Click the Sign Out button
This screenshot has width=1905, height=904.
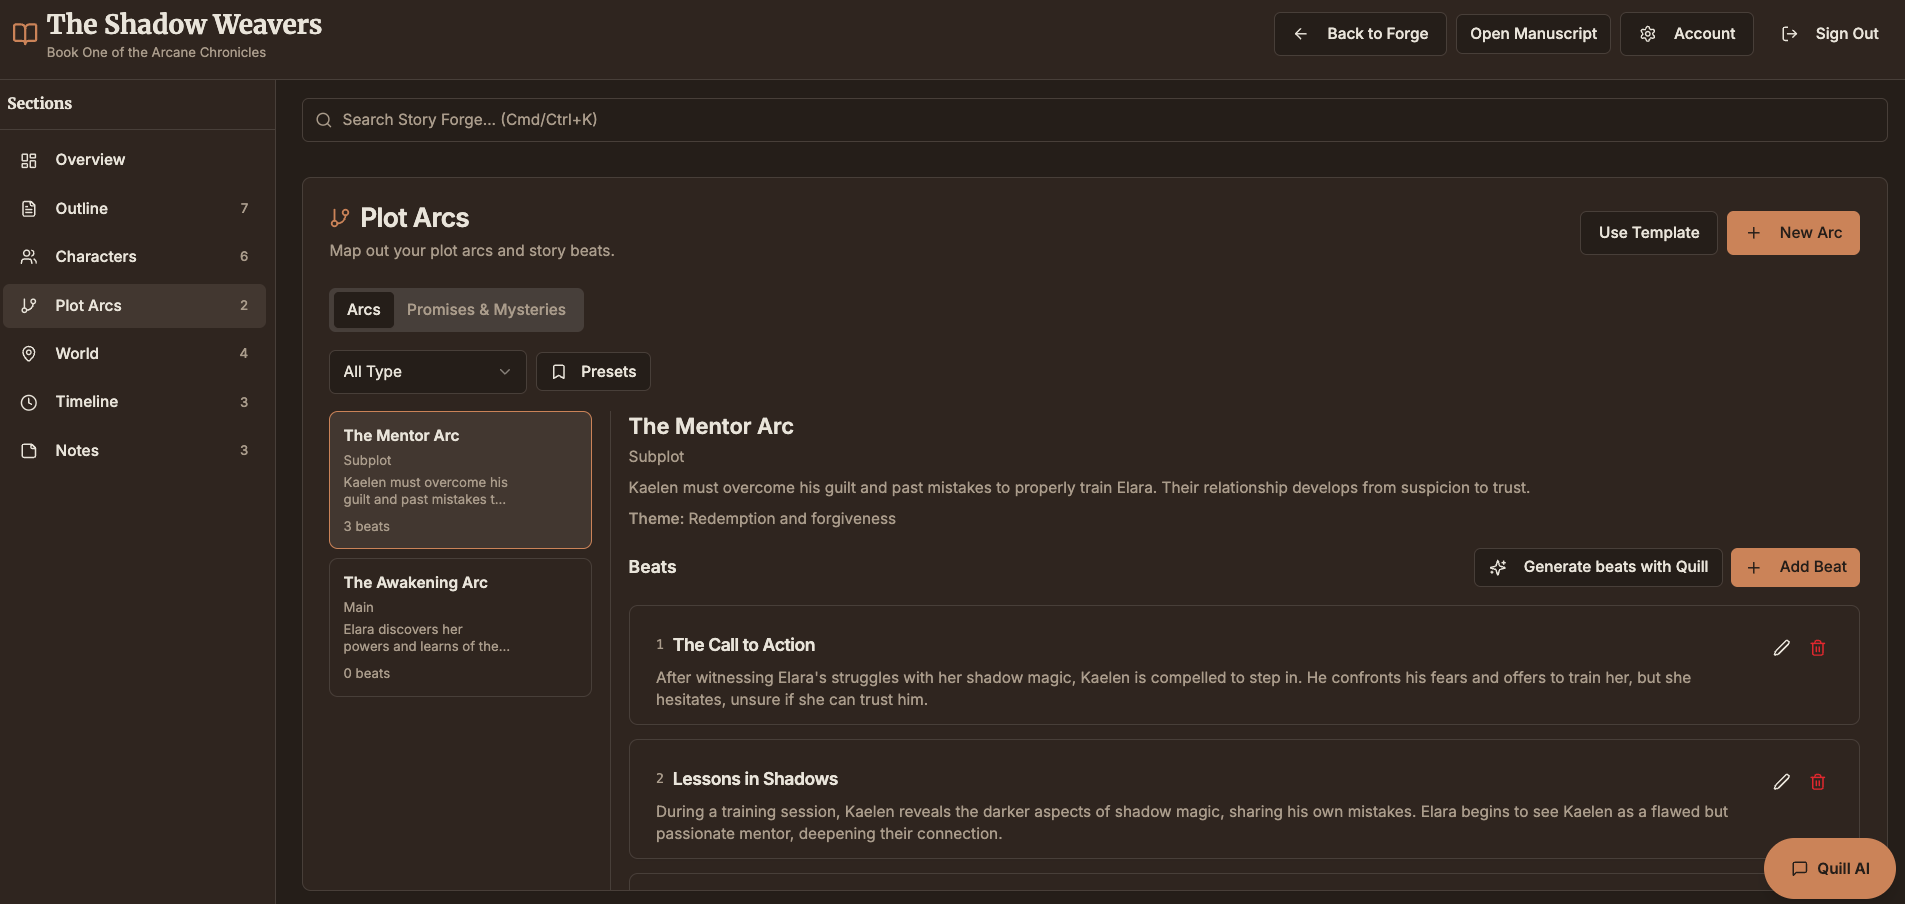click(1829, 34)
